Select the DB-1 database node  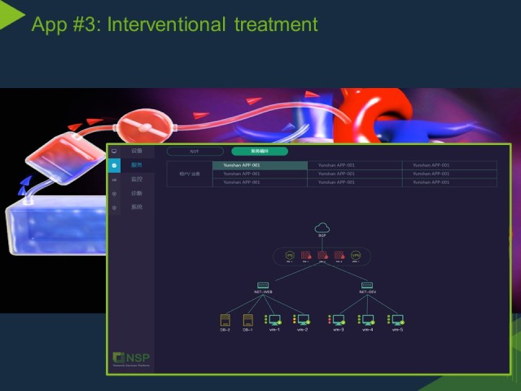(248, 320)
